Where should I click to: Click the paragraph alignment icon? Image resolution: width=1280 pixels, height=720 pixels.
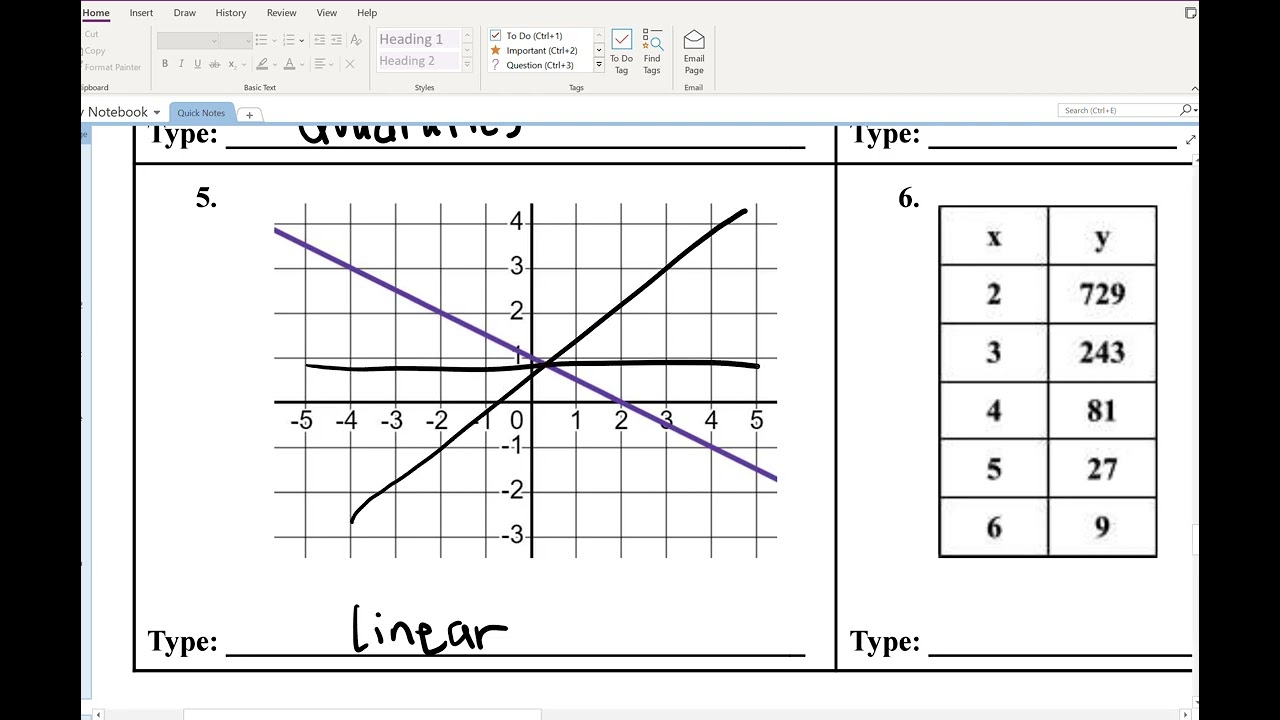320,64
